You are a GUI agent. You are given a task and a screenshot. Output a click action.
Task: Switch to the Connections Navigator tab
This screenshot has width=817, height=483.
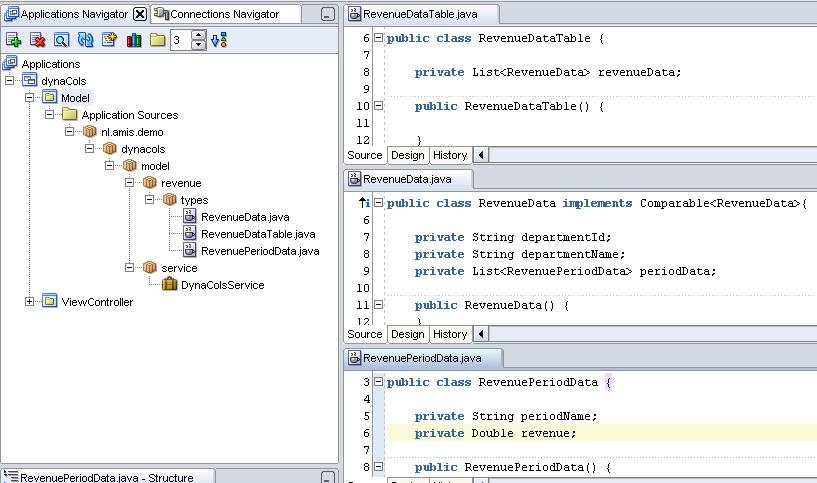[x=224, y=14]
